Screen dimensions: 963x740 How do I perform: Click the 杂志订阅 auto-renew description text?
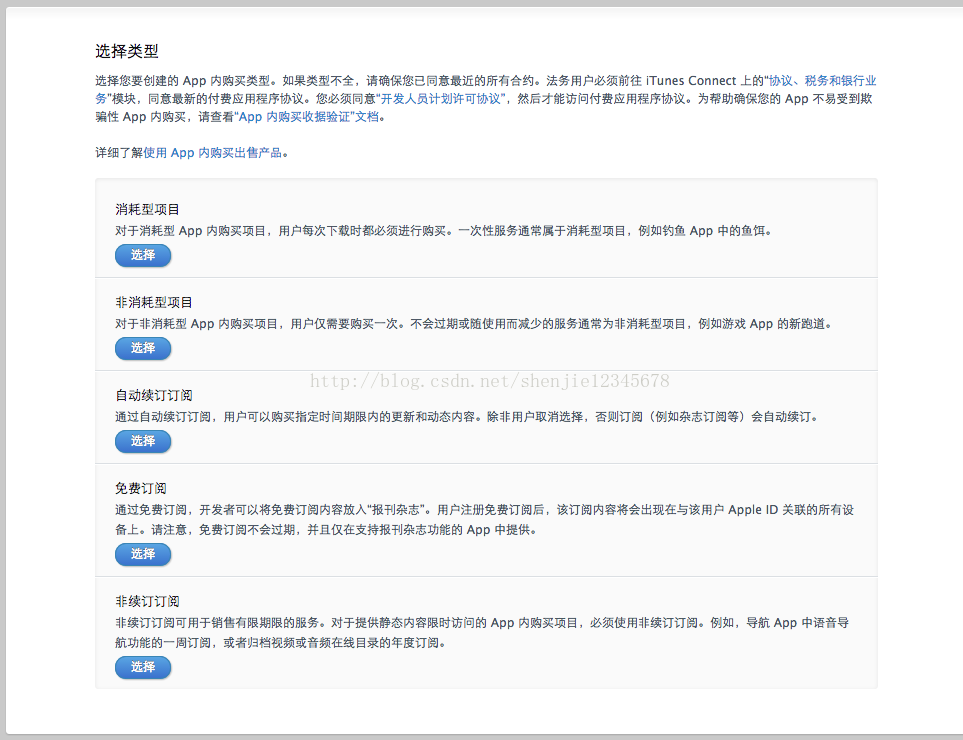pos(467,417)
